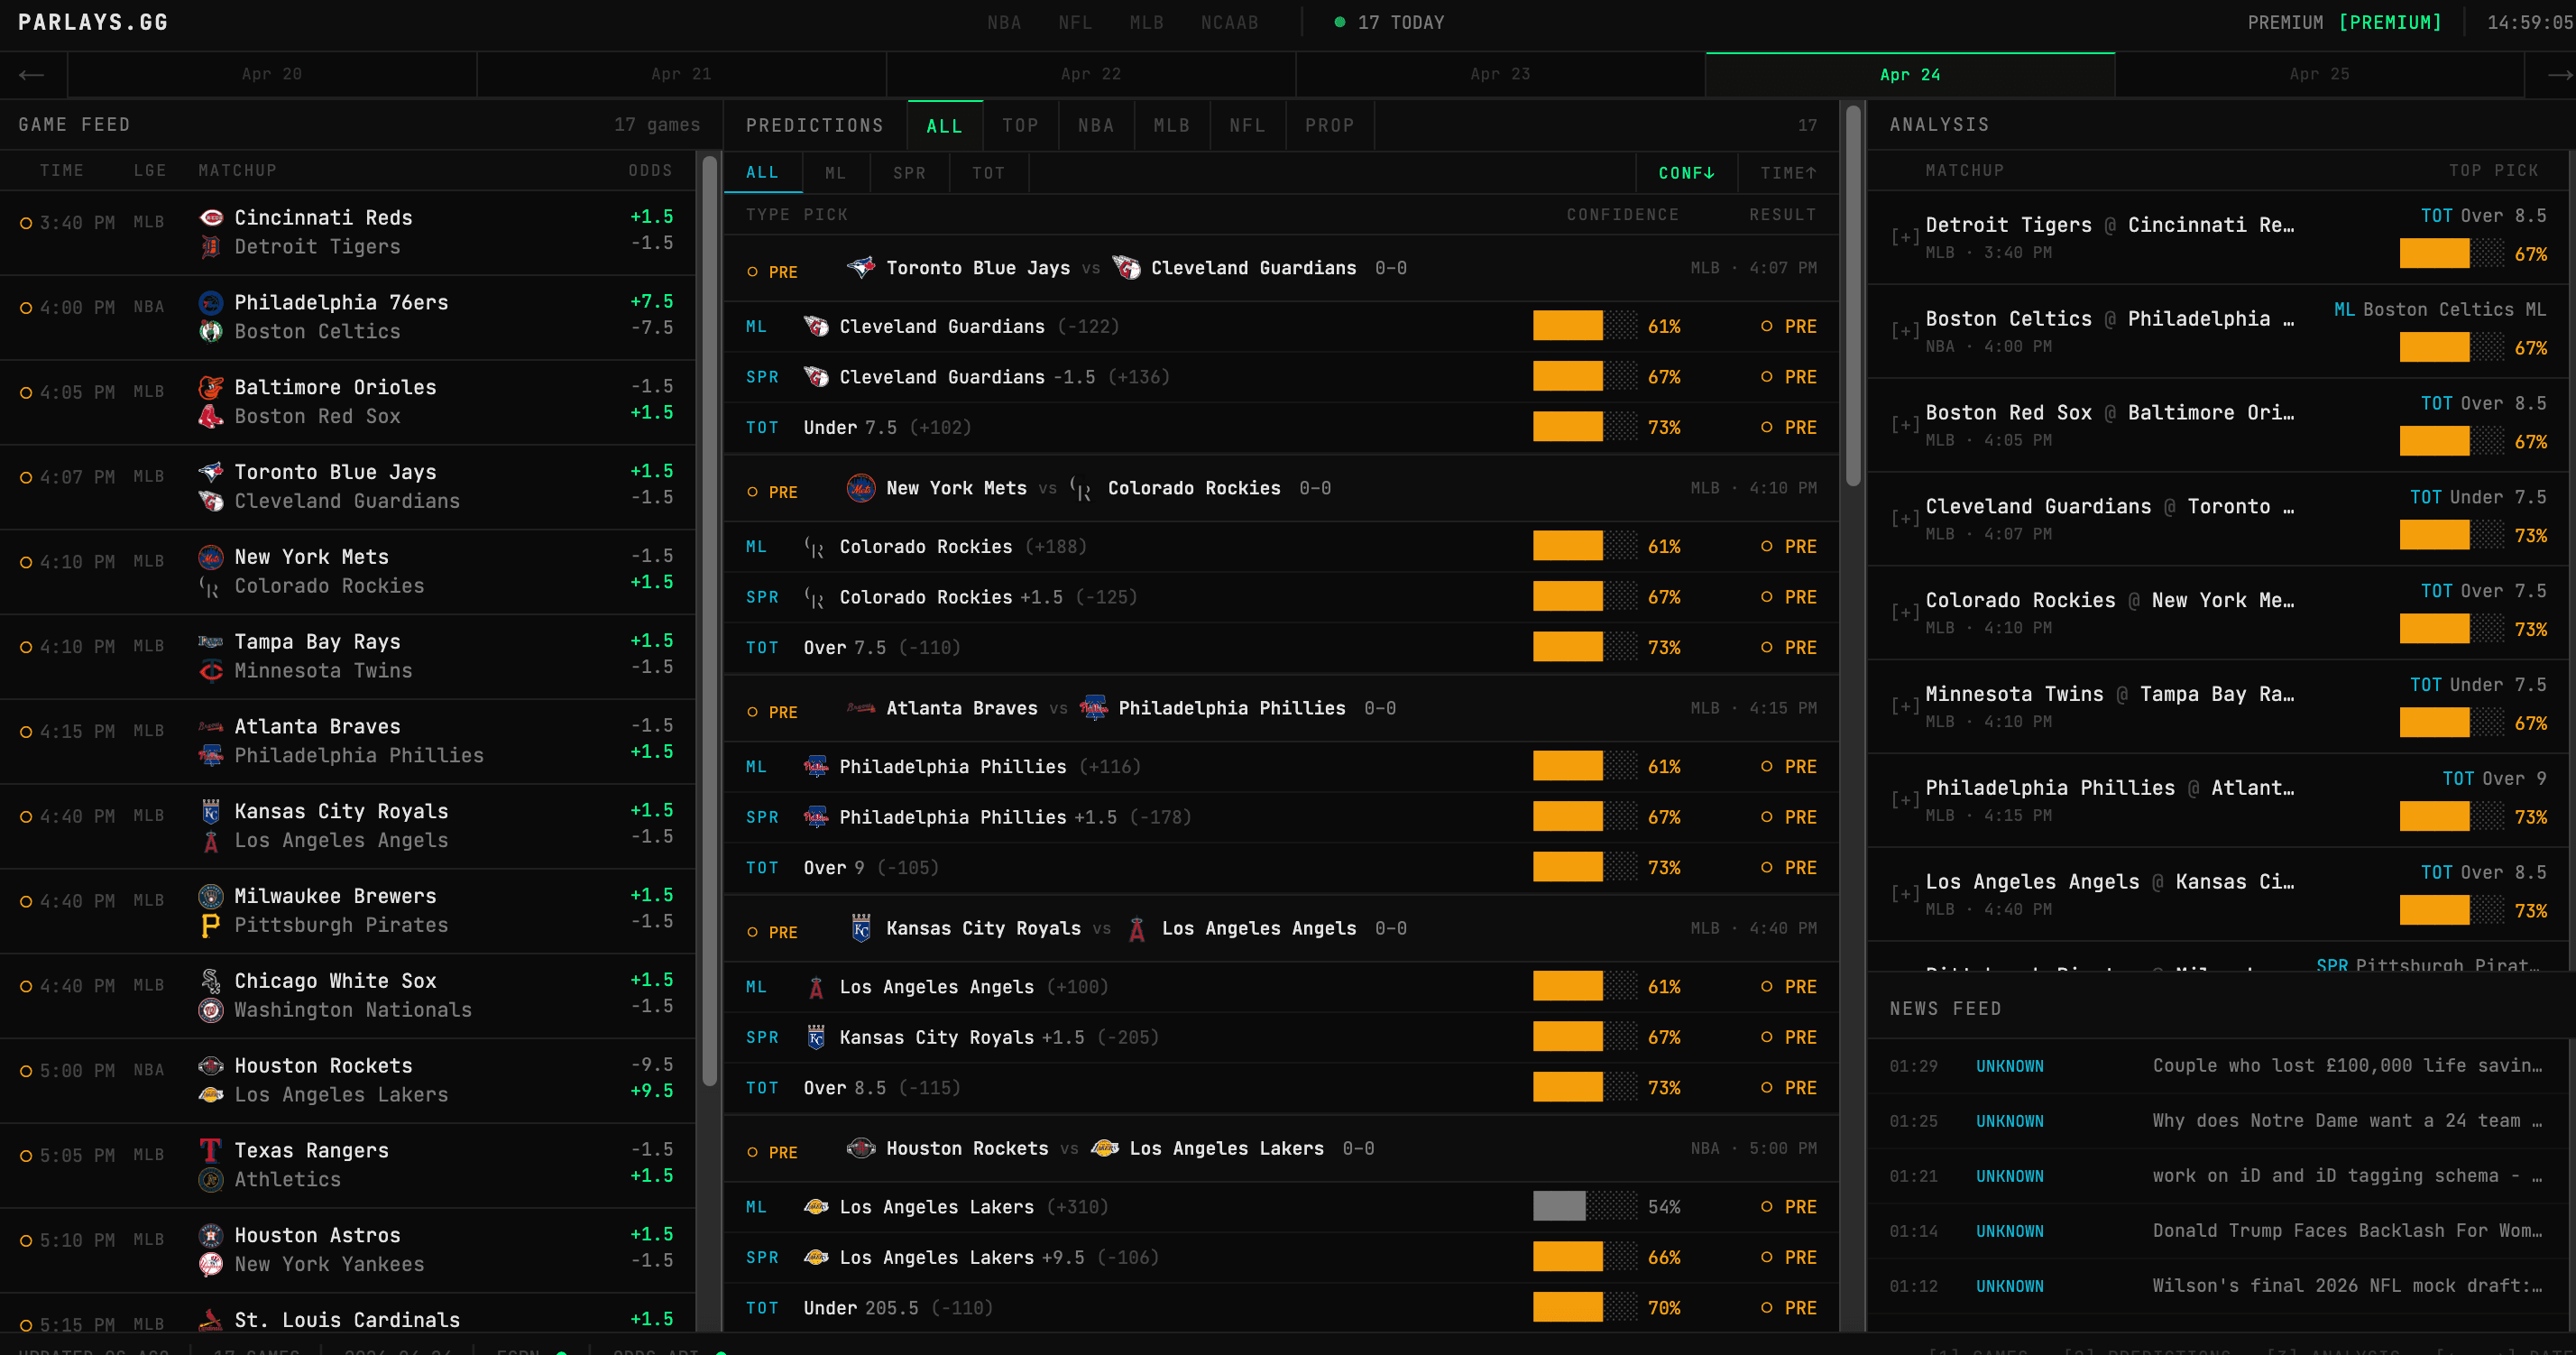Expand Minnesota Twins @ Tampa Bay analysis row
The height and width of the screenshot is (1355, 2576).
pos(1904,707)
